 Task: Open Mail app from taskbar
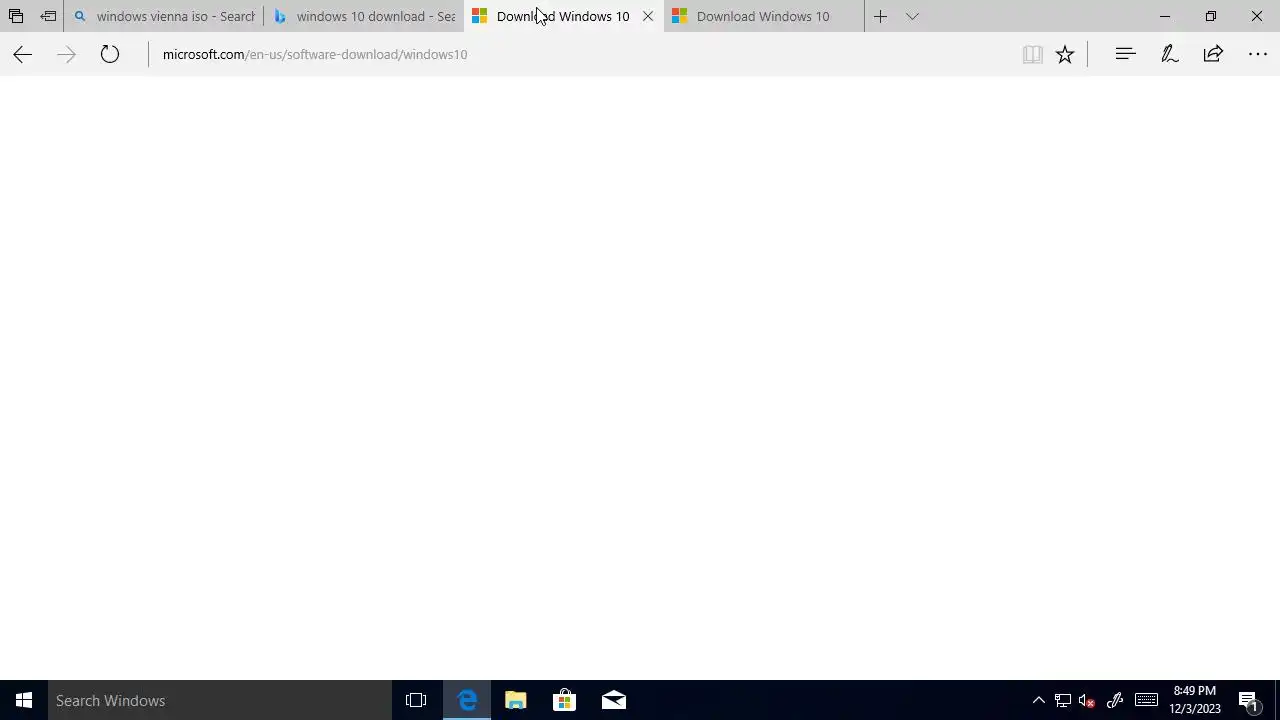(x=614, y=700)
